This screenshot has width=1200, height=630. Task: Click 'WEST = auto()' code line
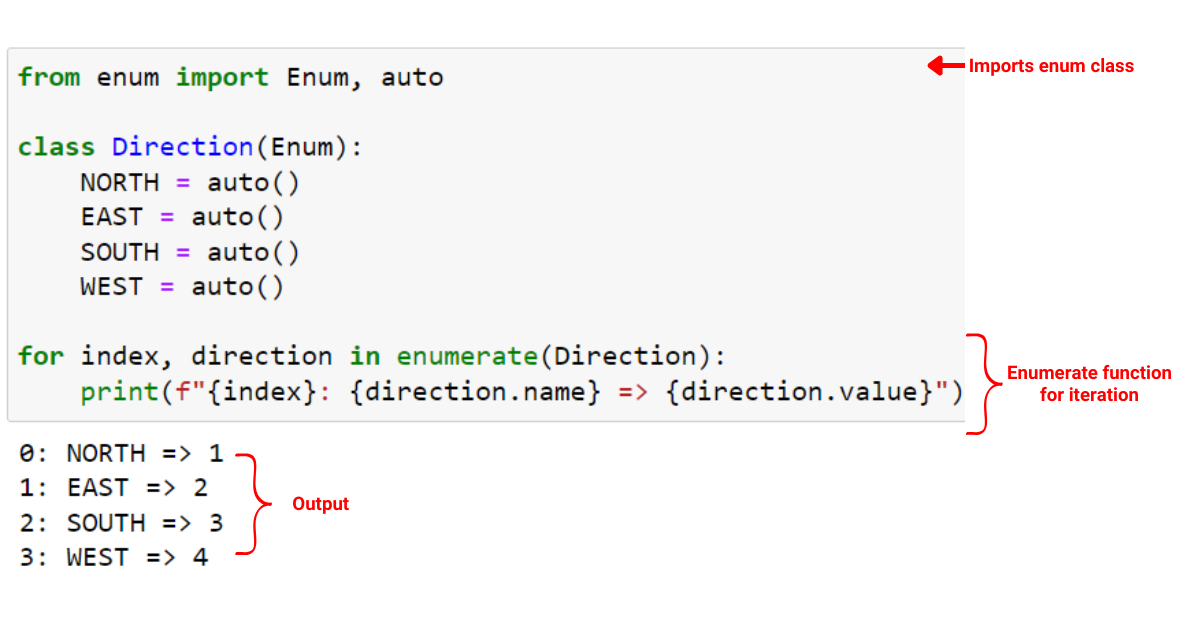[182, 287]
